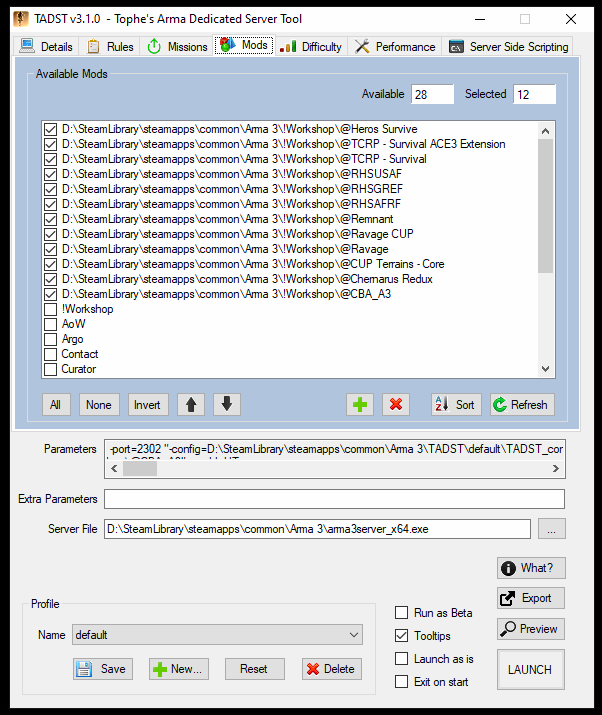Launch the server with LAUNCH button

tap(531, 669)
